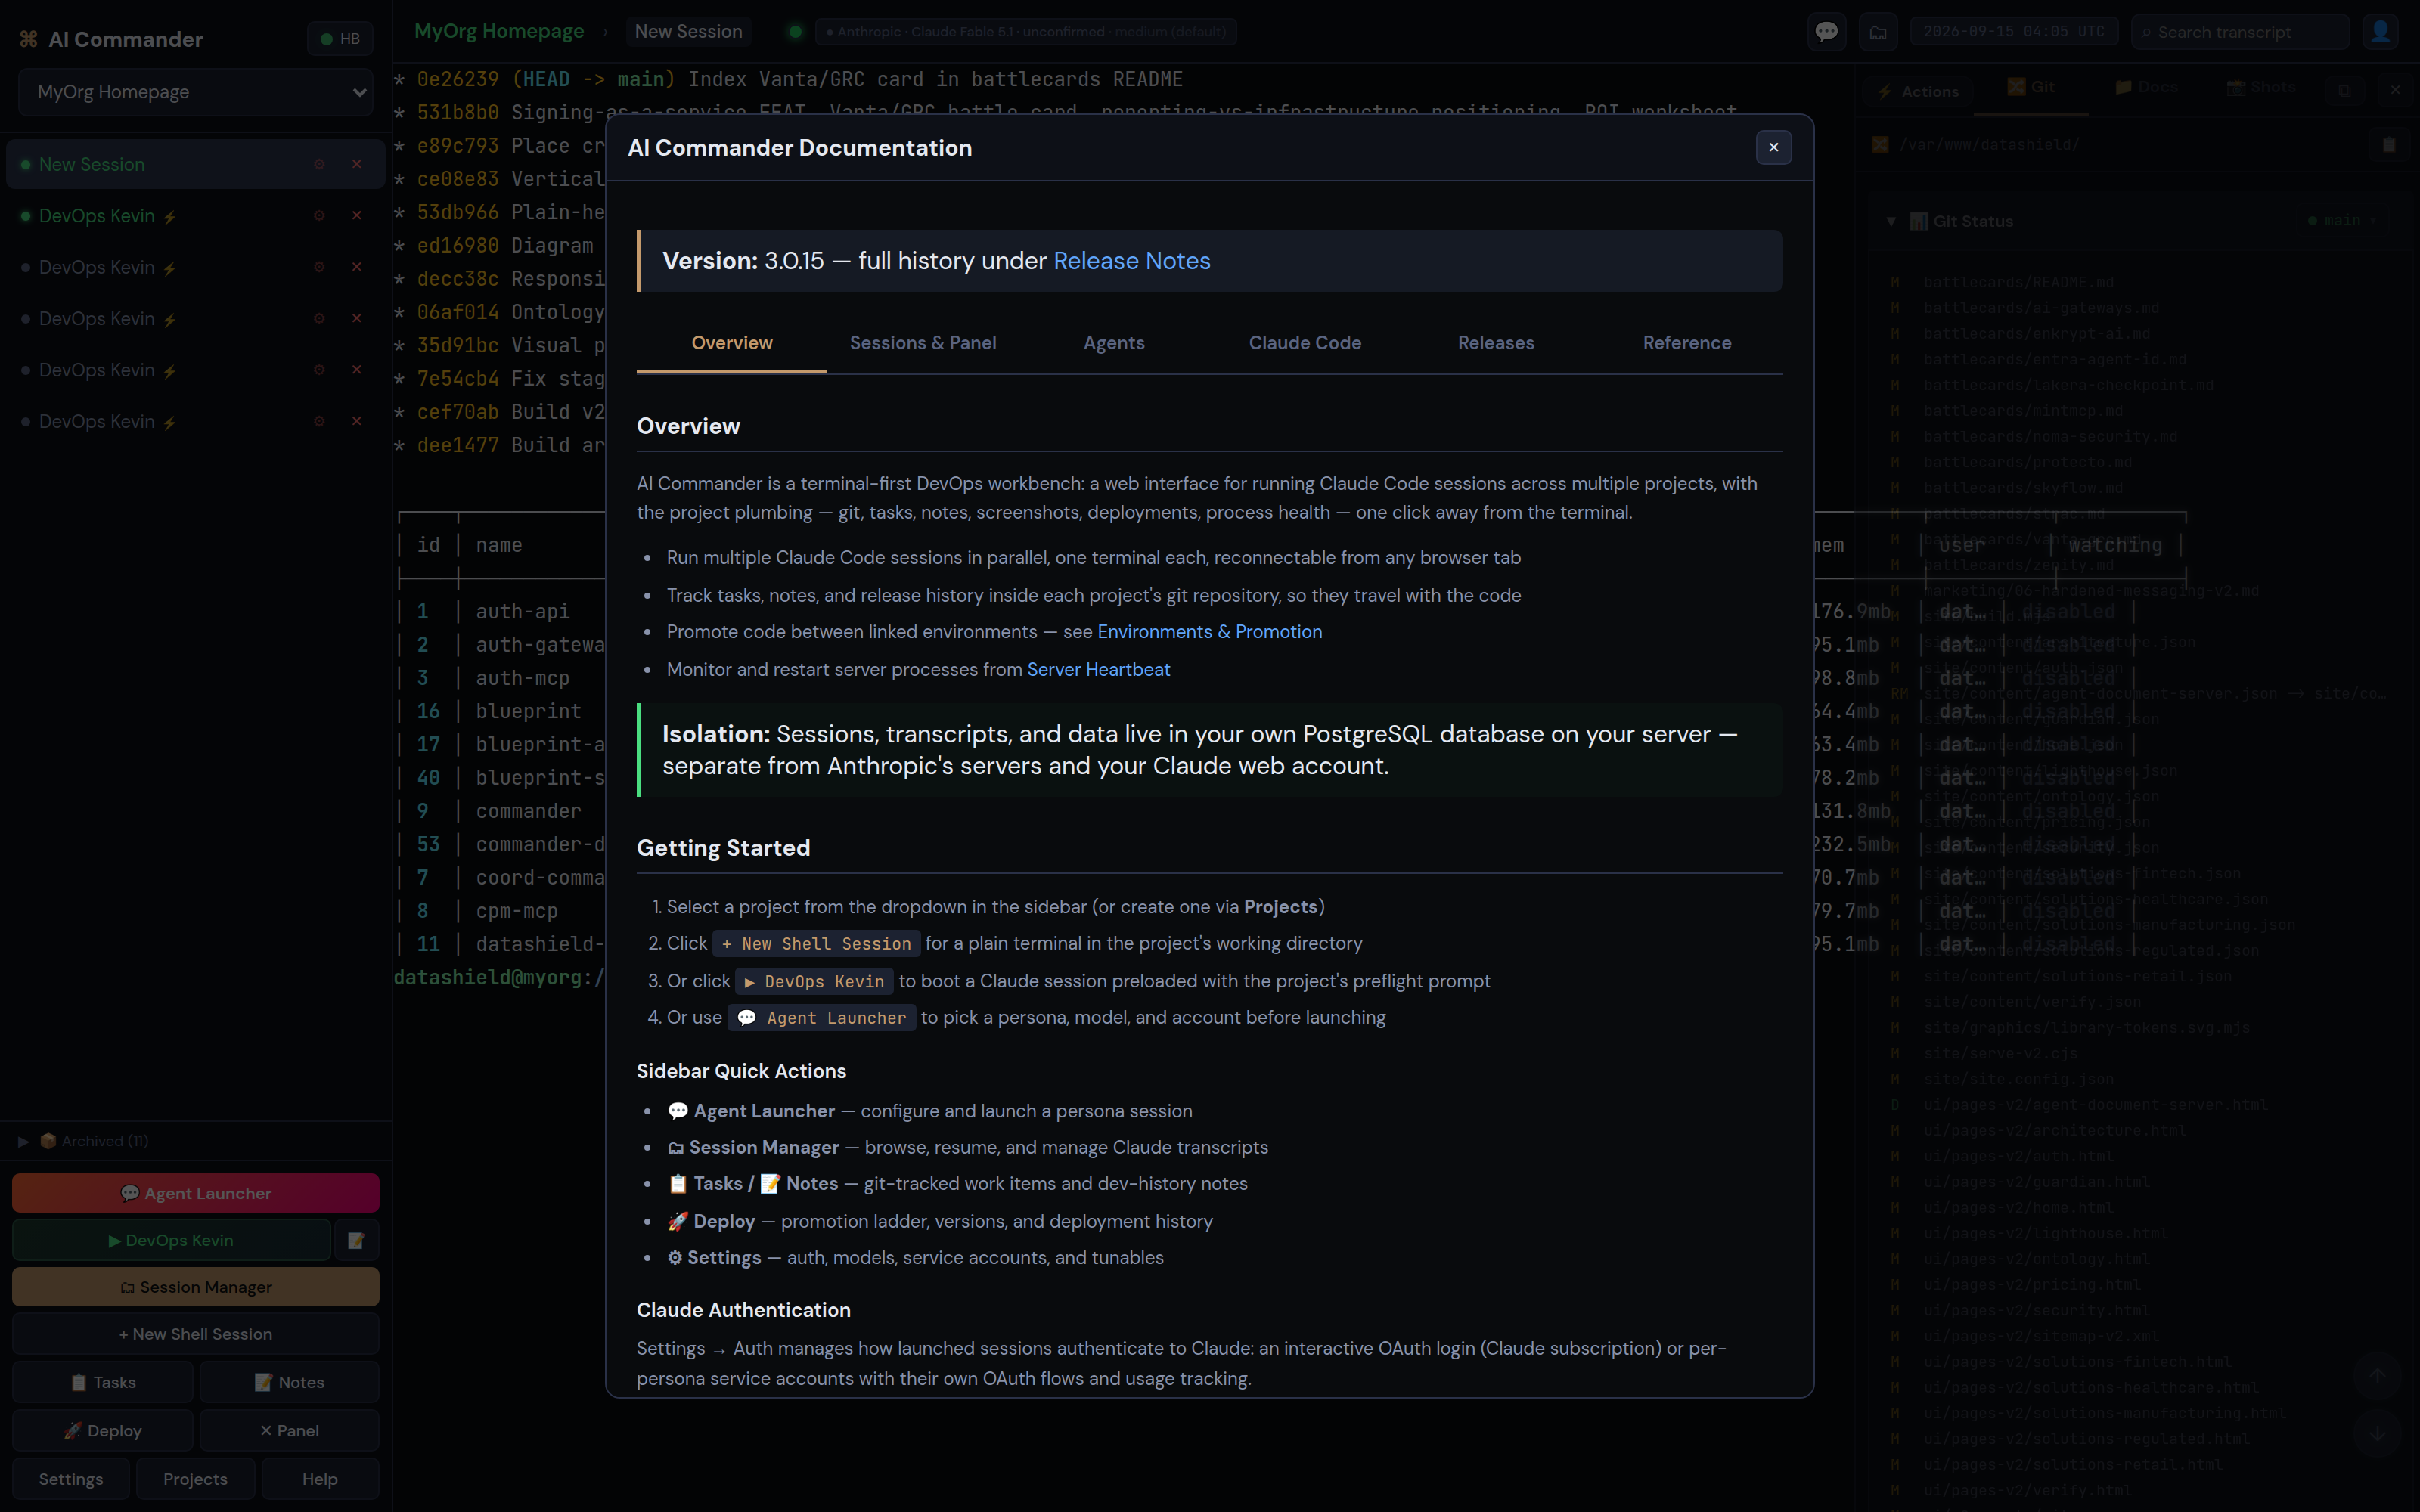2420x1512 pixels.
Task: Switch to the Overview documentation tab
Action: coord(732,343)
